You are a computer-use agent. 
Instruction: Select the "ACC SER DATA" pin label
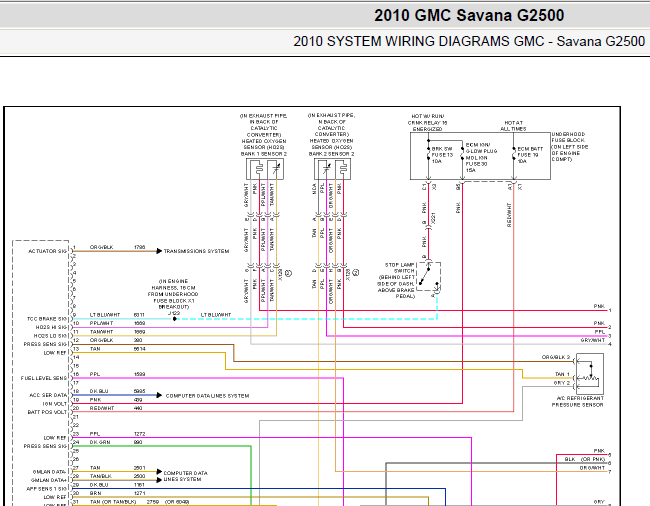click(48, 395)
